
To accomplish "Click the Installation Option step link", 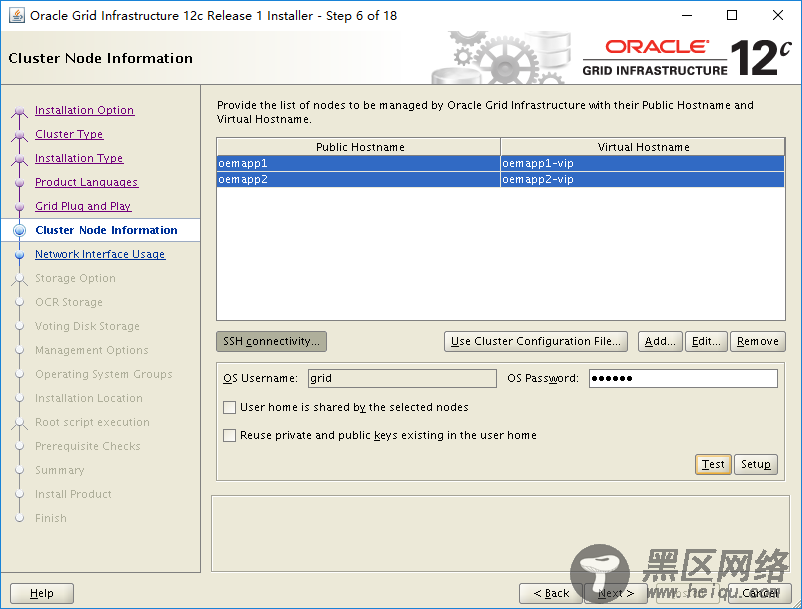I will click(x=84, y=110).
